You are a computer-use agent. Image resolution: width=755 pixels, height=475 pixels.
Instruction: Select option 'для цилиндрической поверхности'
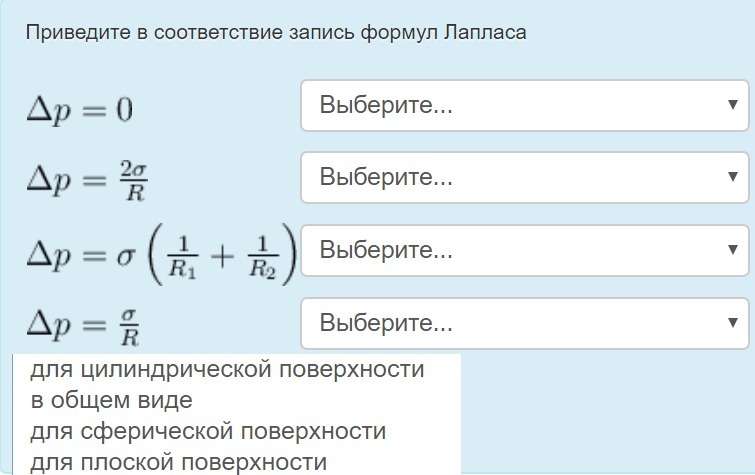point(227,370)
